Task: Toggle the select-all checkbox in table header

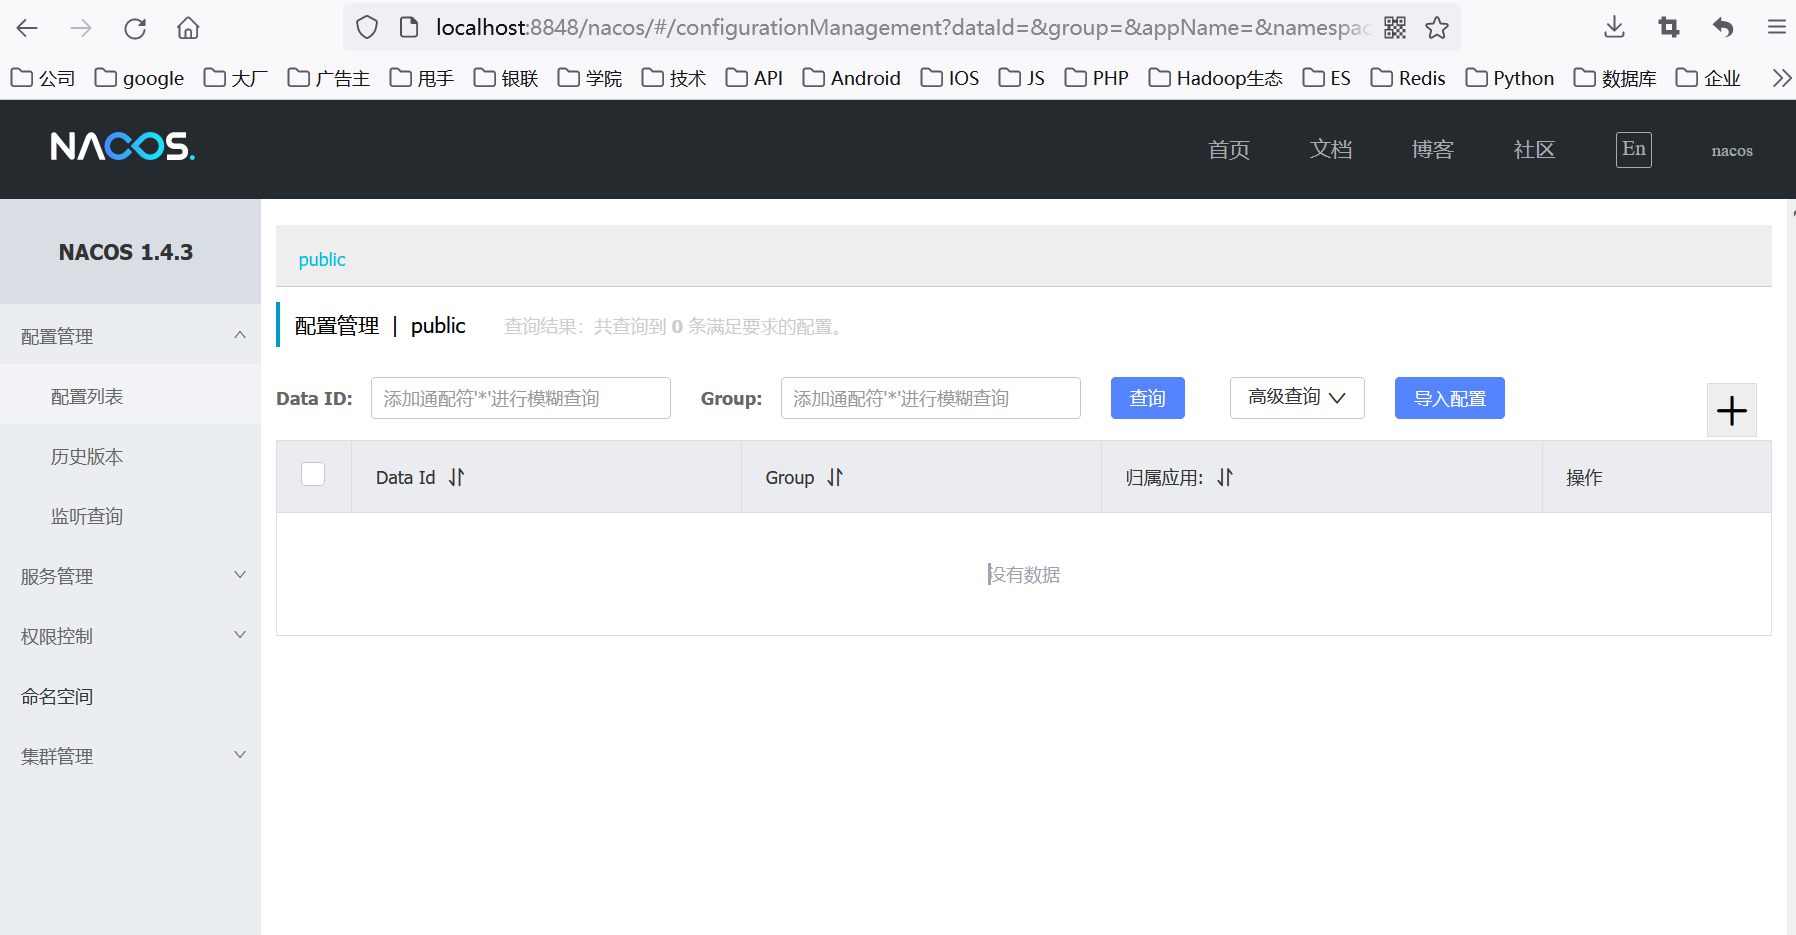Action: pyautogui.click(x=313, y=474)
